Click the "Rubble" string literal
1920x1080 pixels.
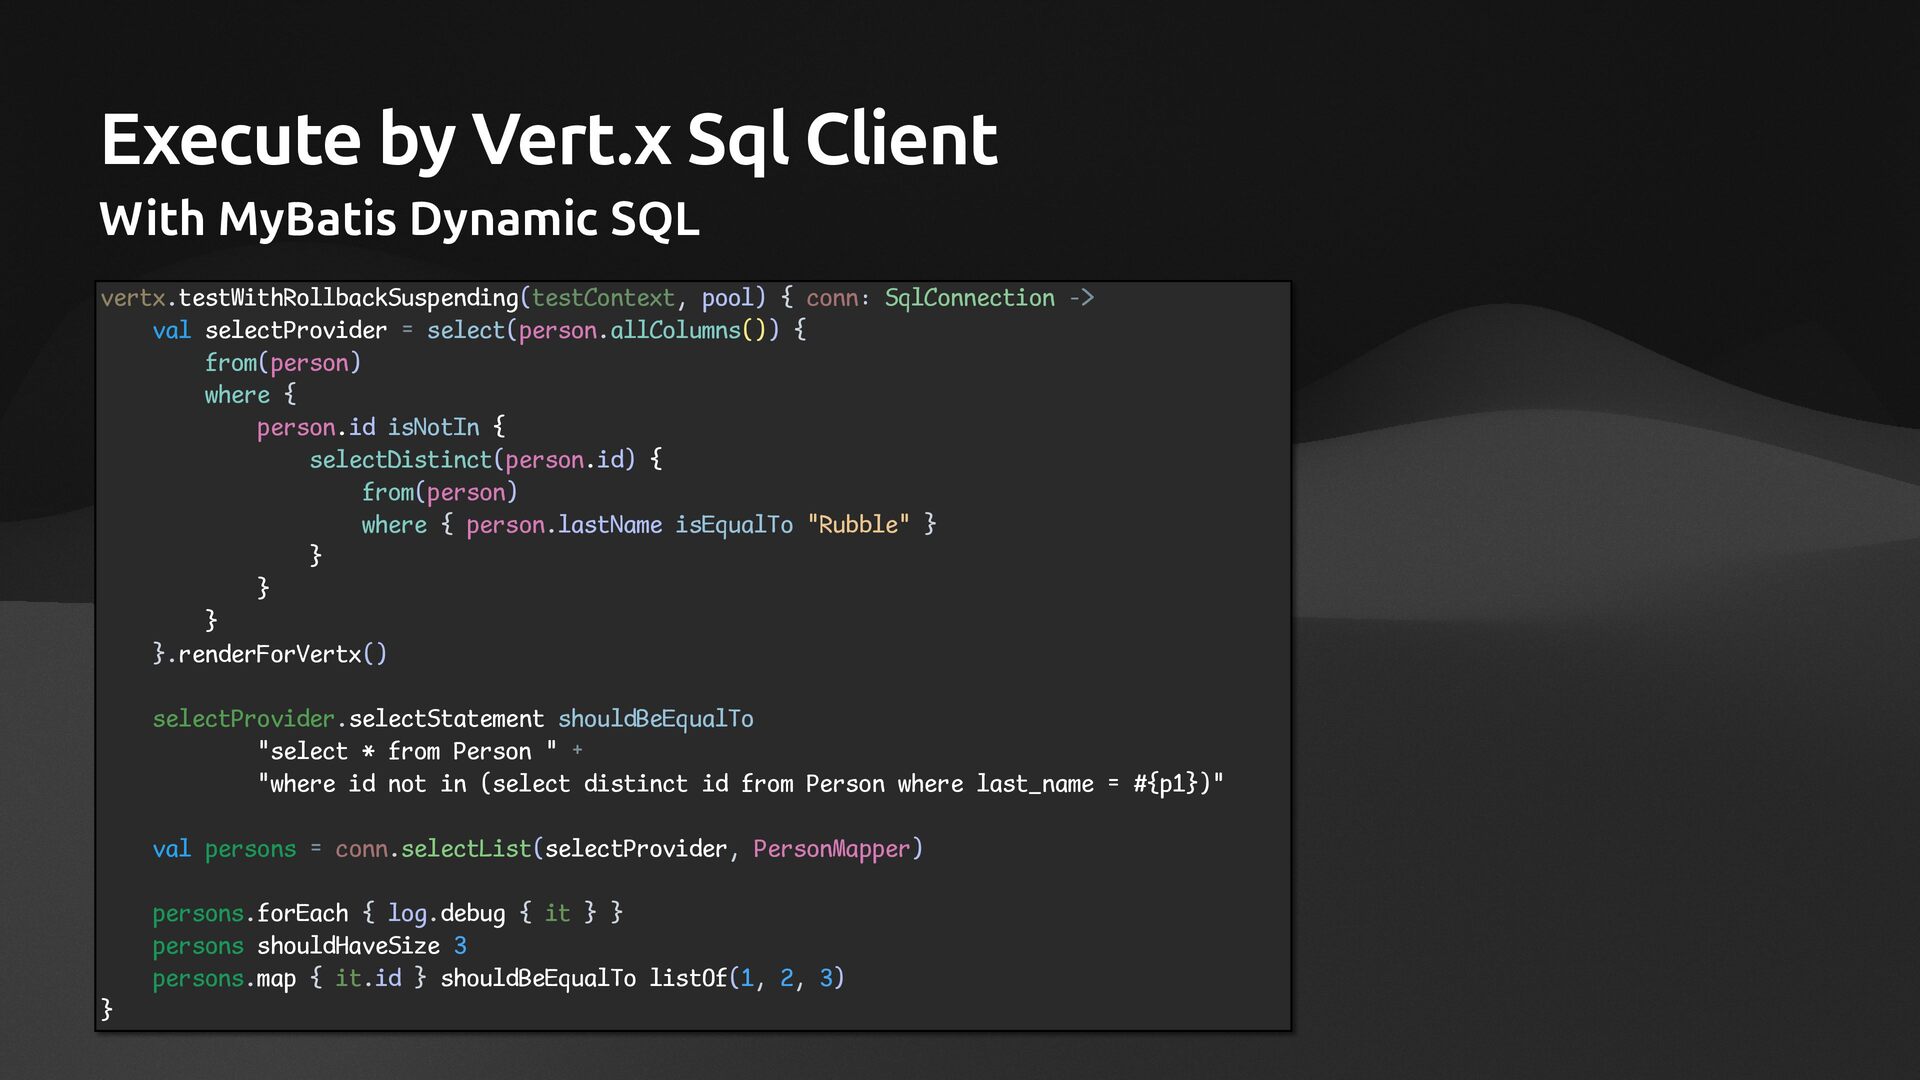click(x=858, y=525)
